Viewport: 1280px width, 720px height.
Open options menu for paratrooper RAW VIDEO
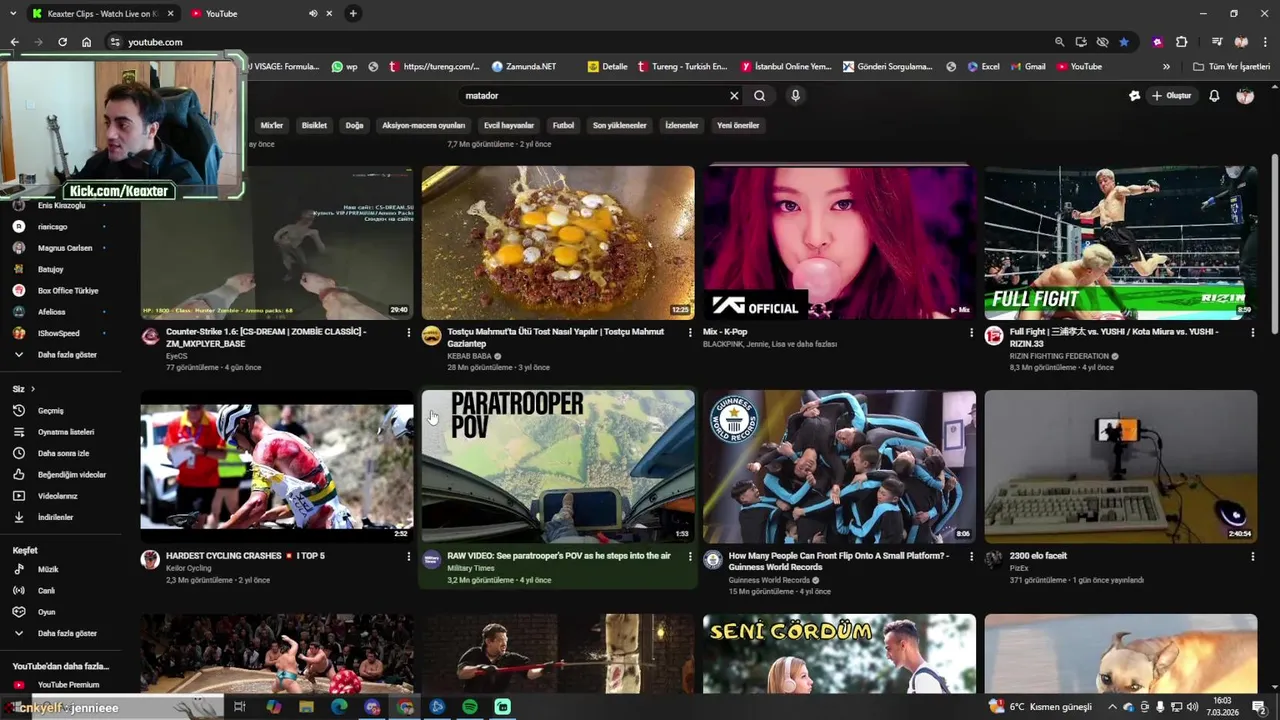(689, 556)
